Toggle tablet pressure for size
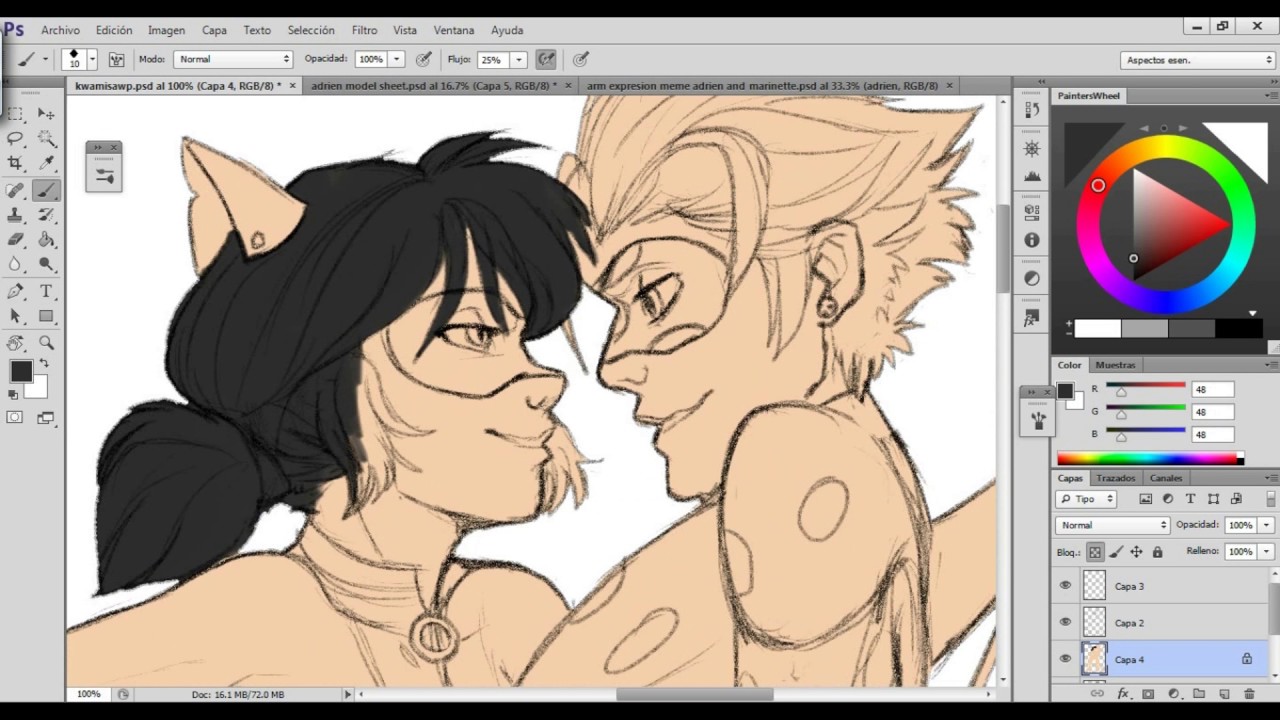The image size is (1280, 720). (581, 59)
